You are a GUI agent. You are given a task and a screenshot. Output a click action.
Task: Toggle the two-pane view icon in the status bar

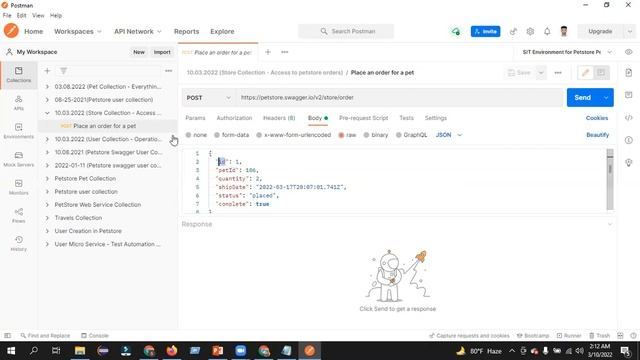pos(620,336)
